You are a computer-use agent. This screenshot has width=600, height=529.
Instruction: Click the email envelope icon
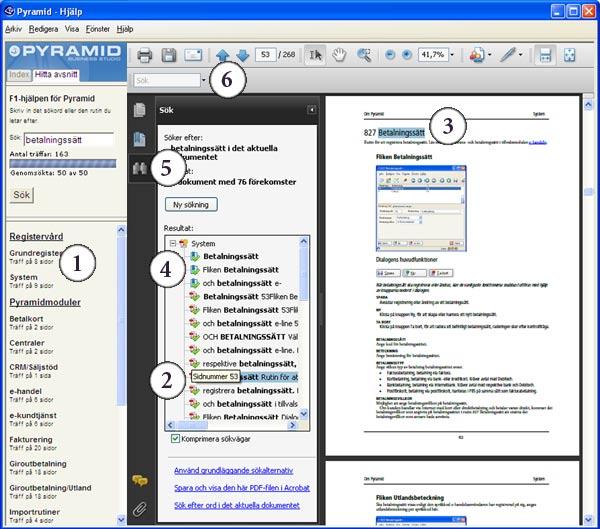click(193, 55)
